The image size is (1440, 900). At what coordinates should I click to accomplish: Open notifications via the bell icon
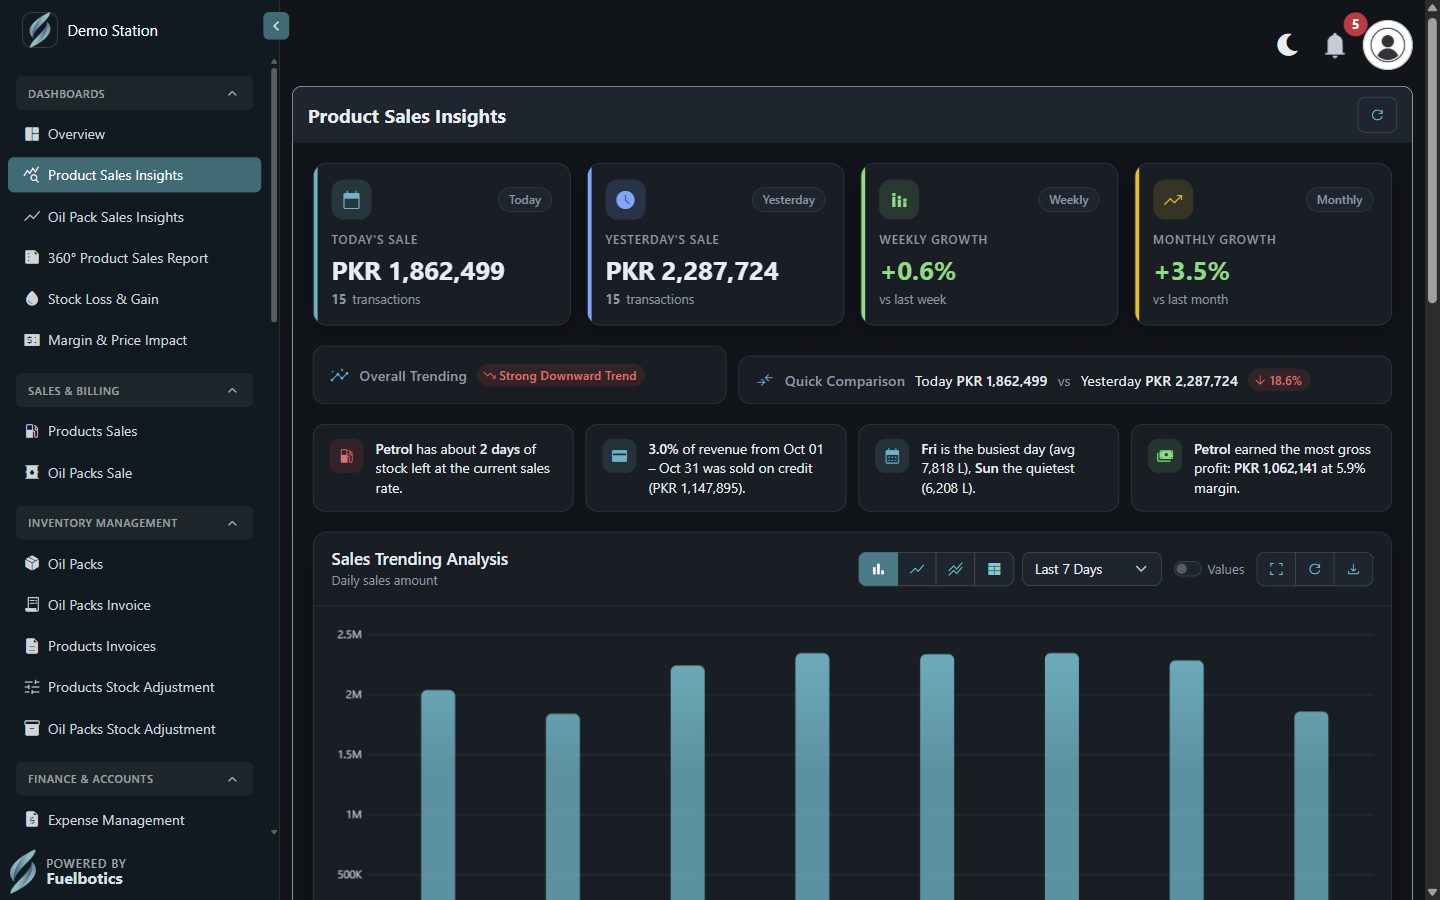coord(1335,45)
